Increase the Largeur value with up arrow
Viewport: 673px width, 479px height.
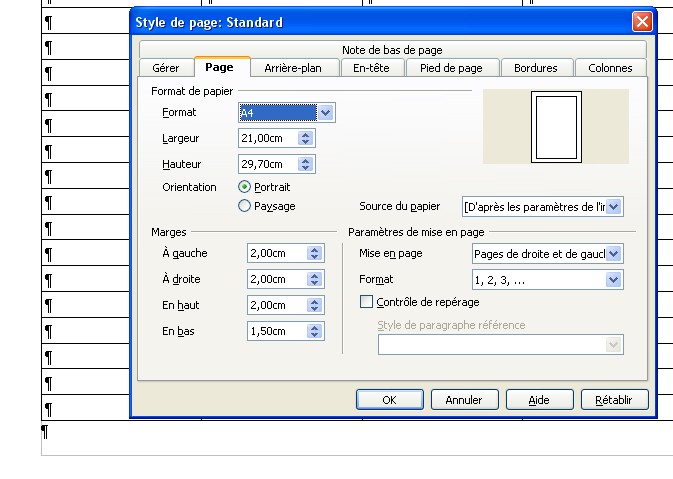coord(306,135)
